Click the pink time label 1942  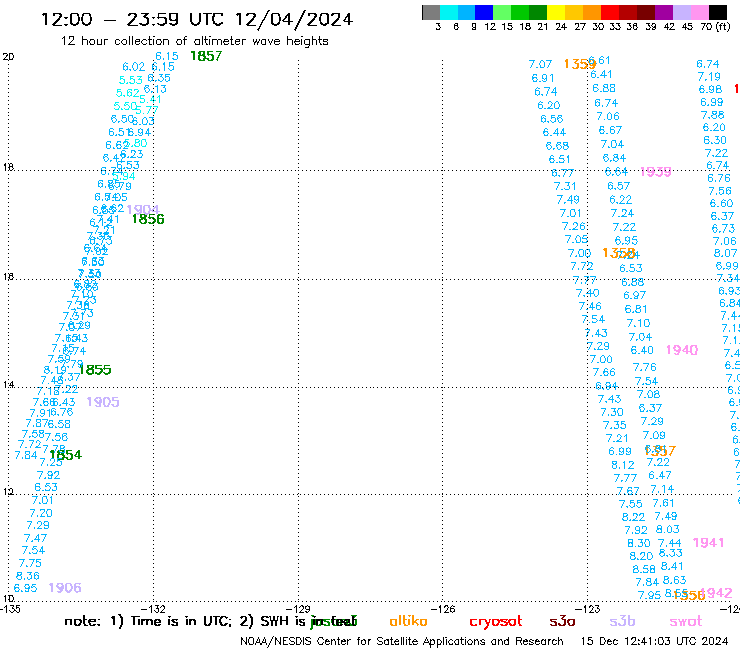click(716, 592)
